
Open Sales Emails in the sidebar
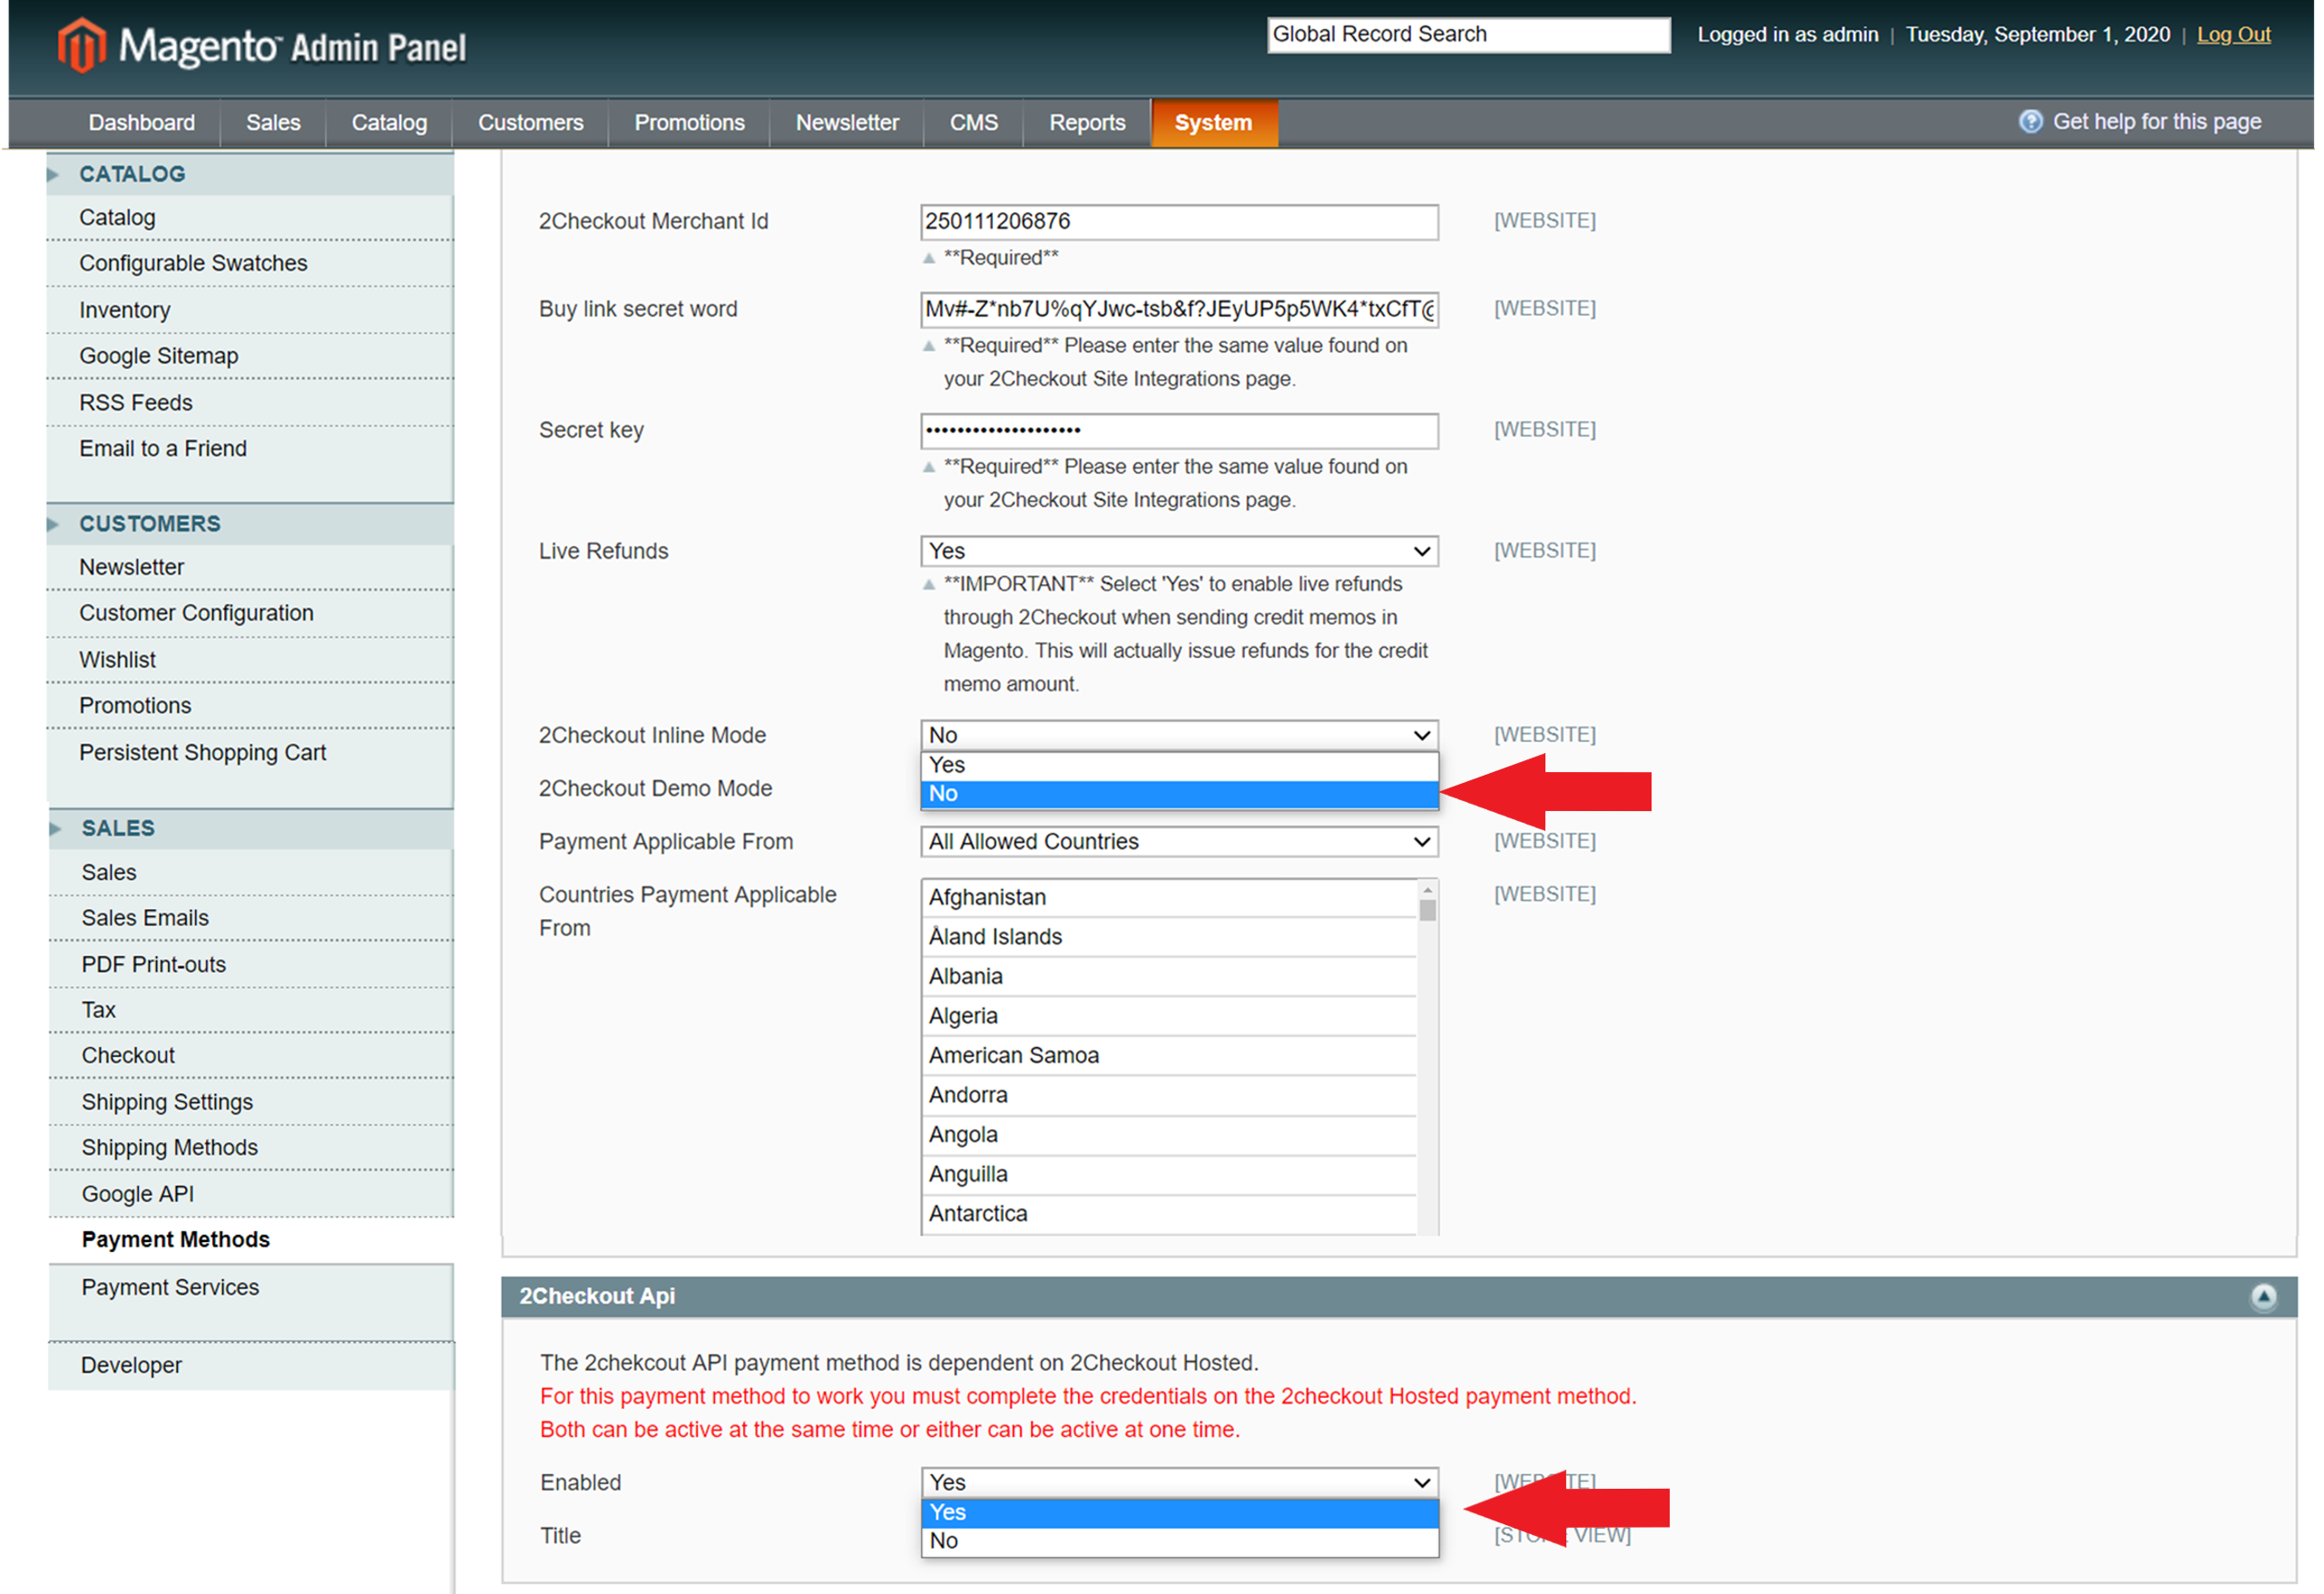click(251, 919)
